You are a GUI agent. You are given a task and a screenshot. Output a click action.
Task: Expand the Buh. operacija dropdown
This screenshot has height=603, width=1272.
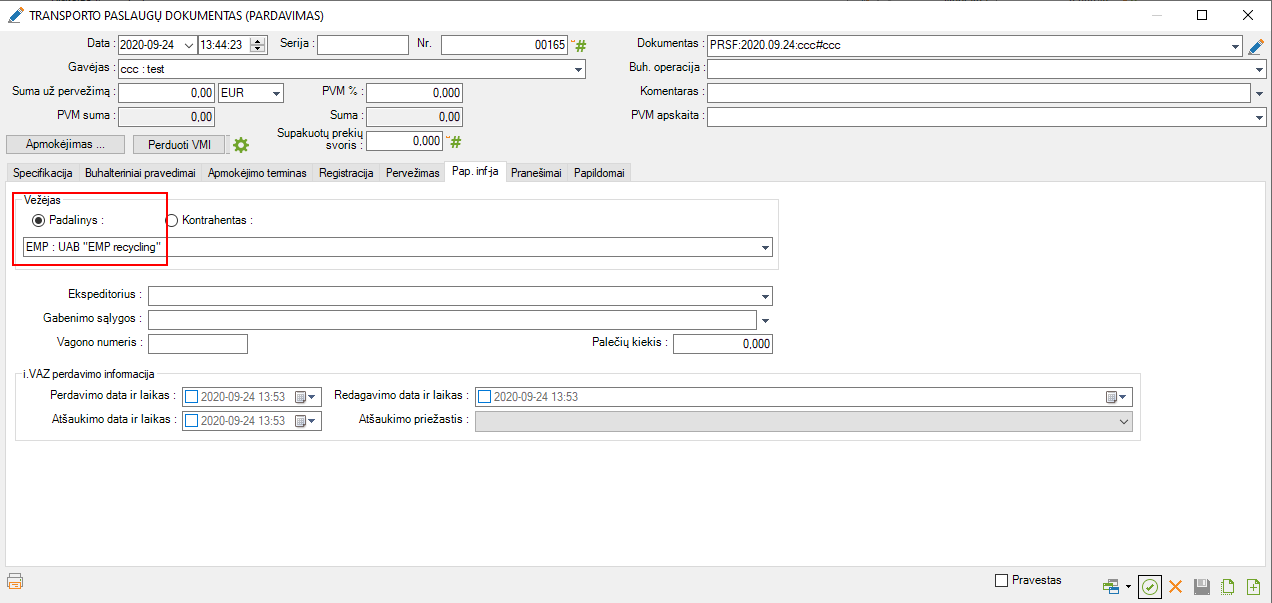point(1259,69)
